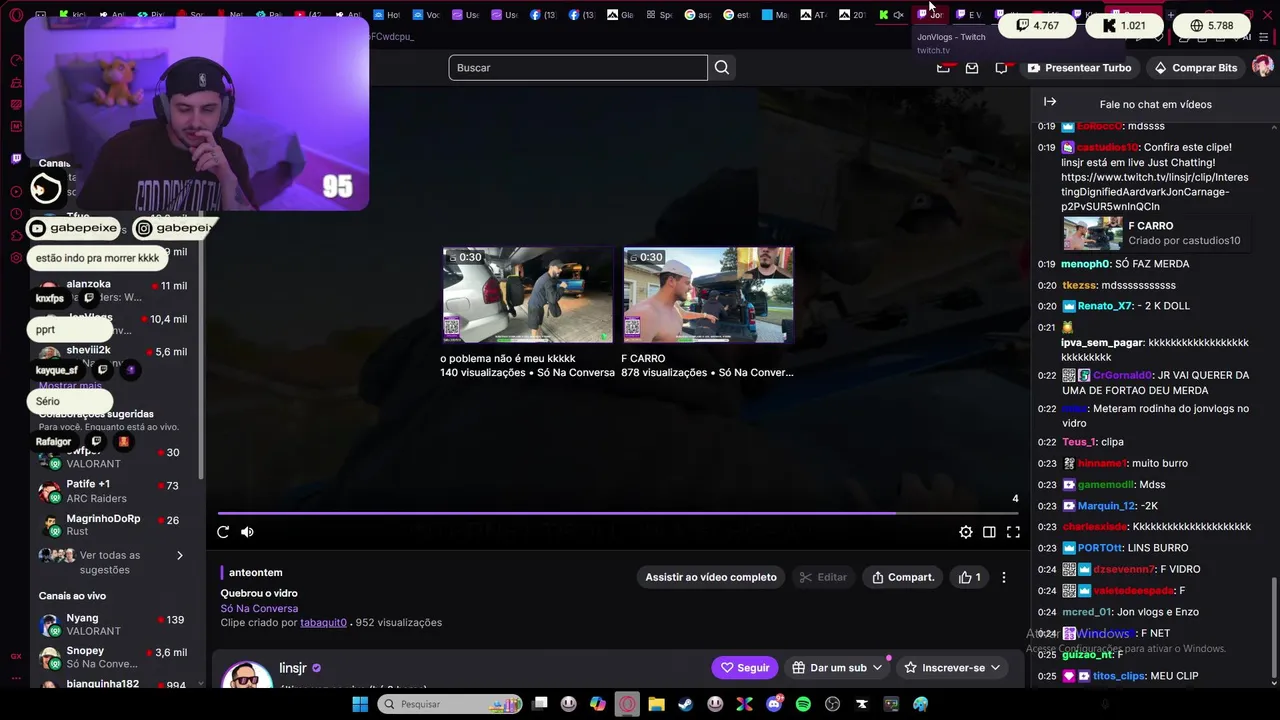Open Spotify from the taskbar
Viewport: 1280px width, 720px height.
pos(803,704)
